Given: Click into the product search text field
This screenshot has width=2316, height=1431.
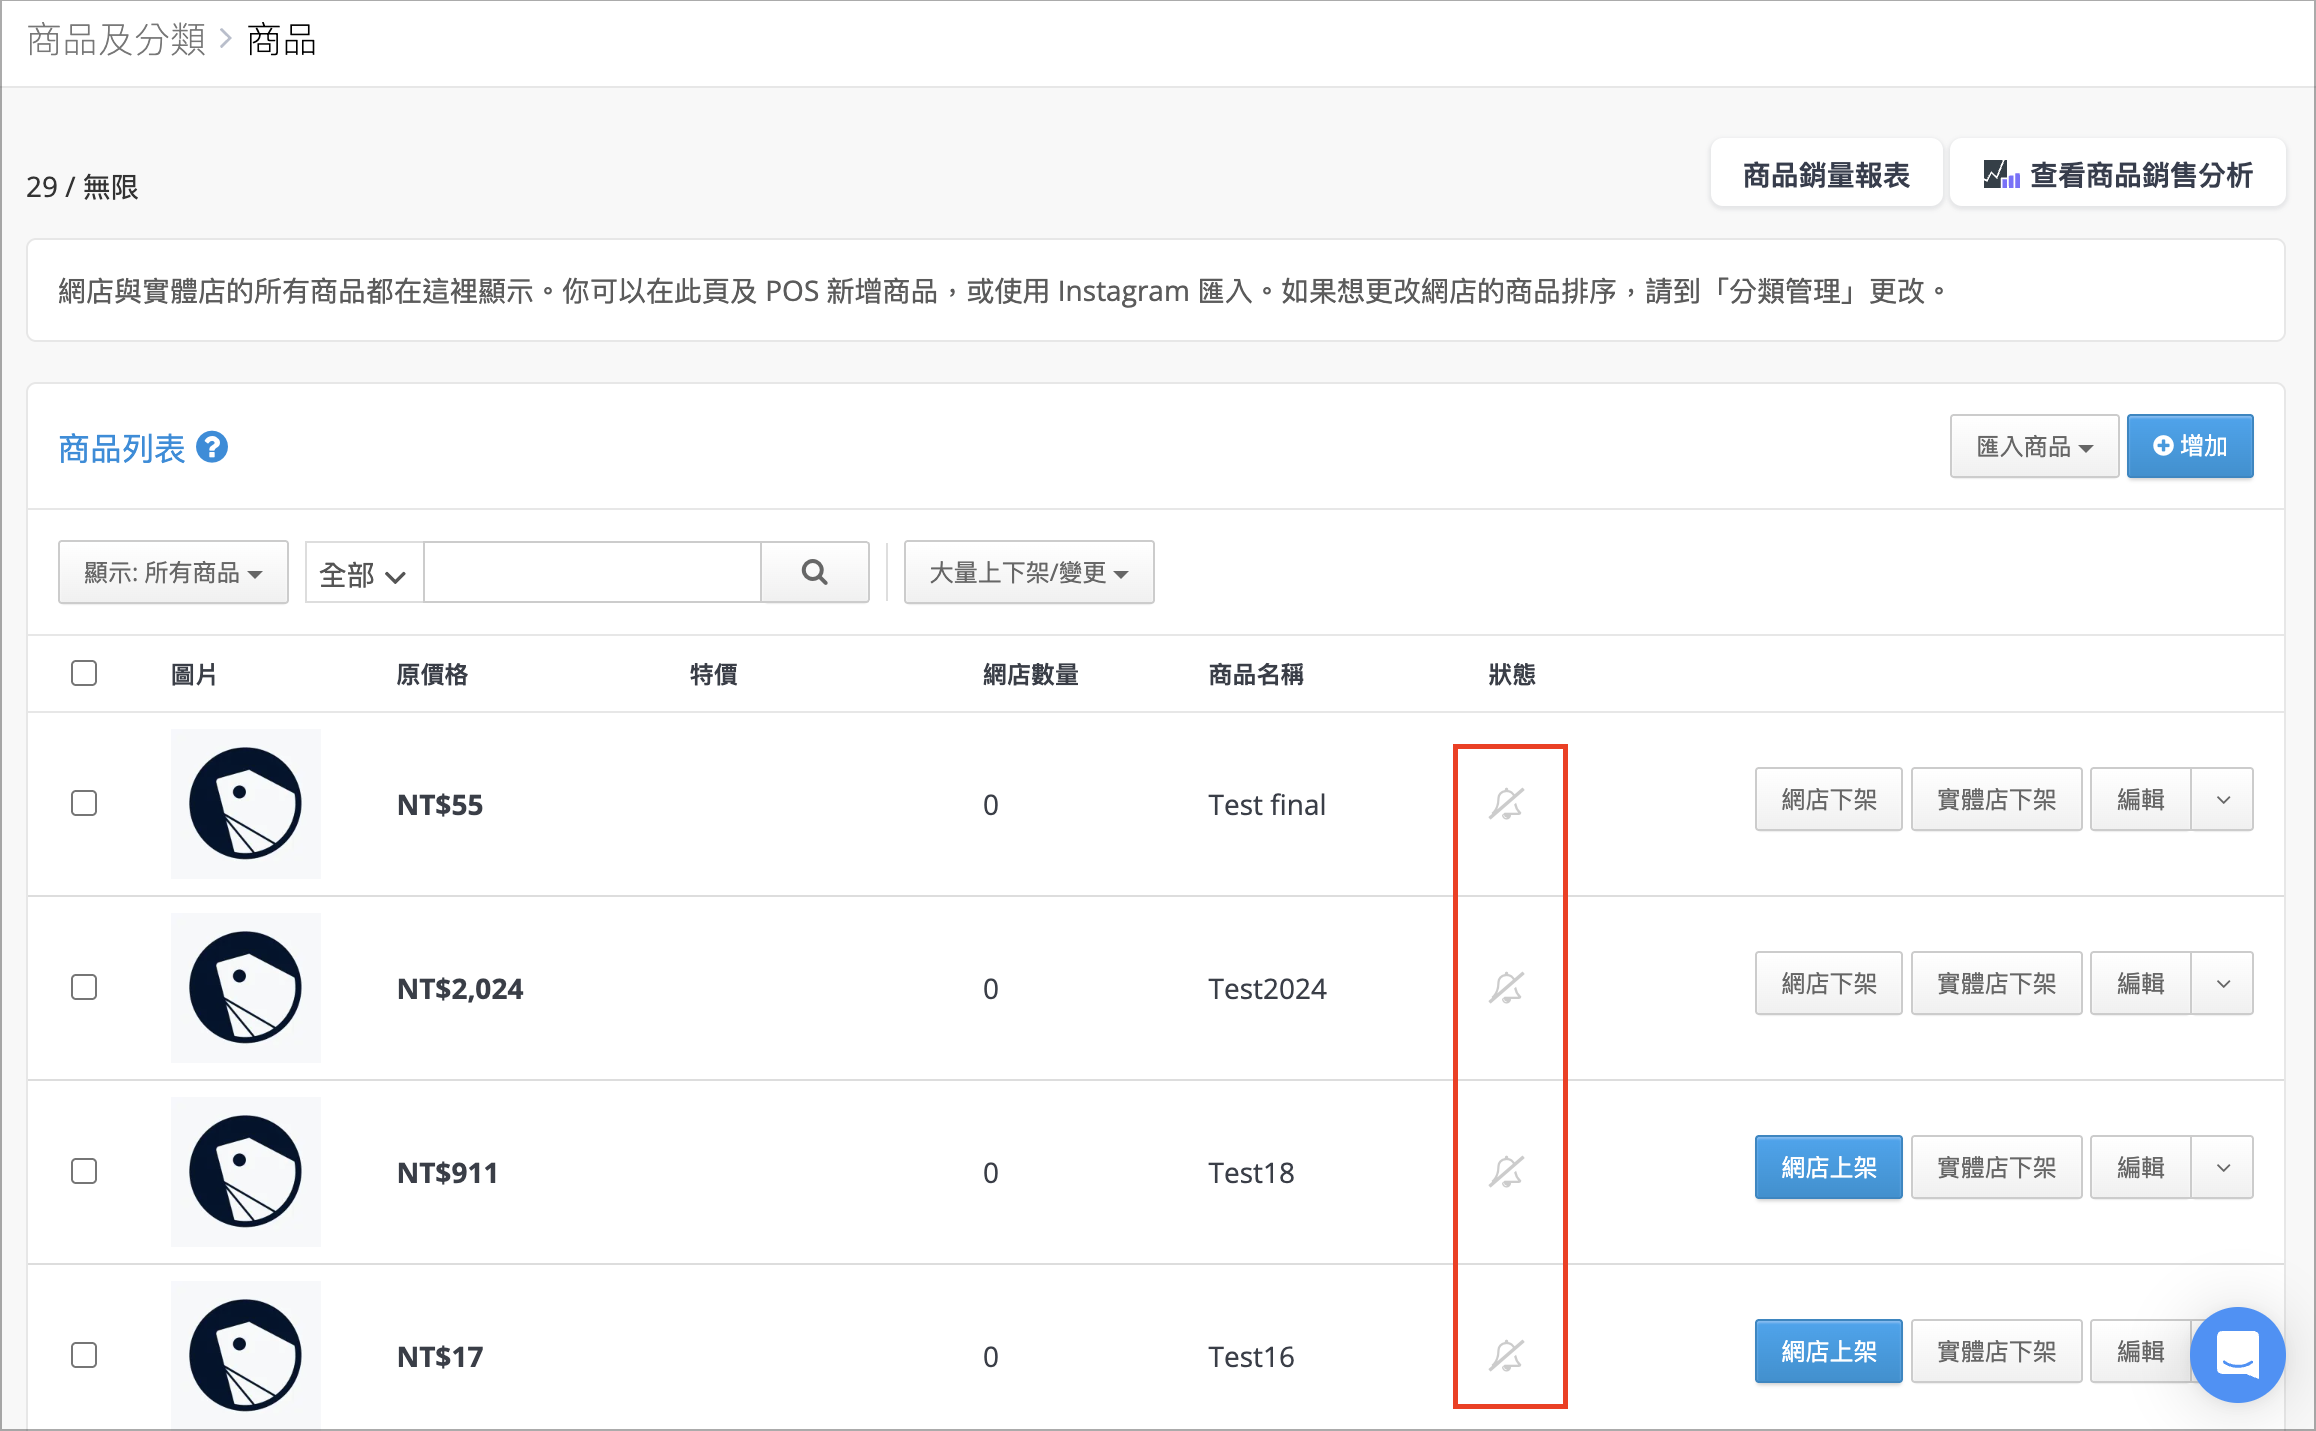Looking at the screenshot, I should point(592,572).
